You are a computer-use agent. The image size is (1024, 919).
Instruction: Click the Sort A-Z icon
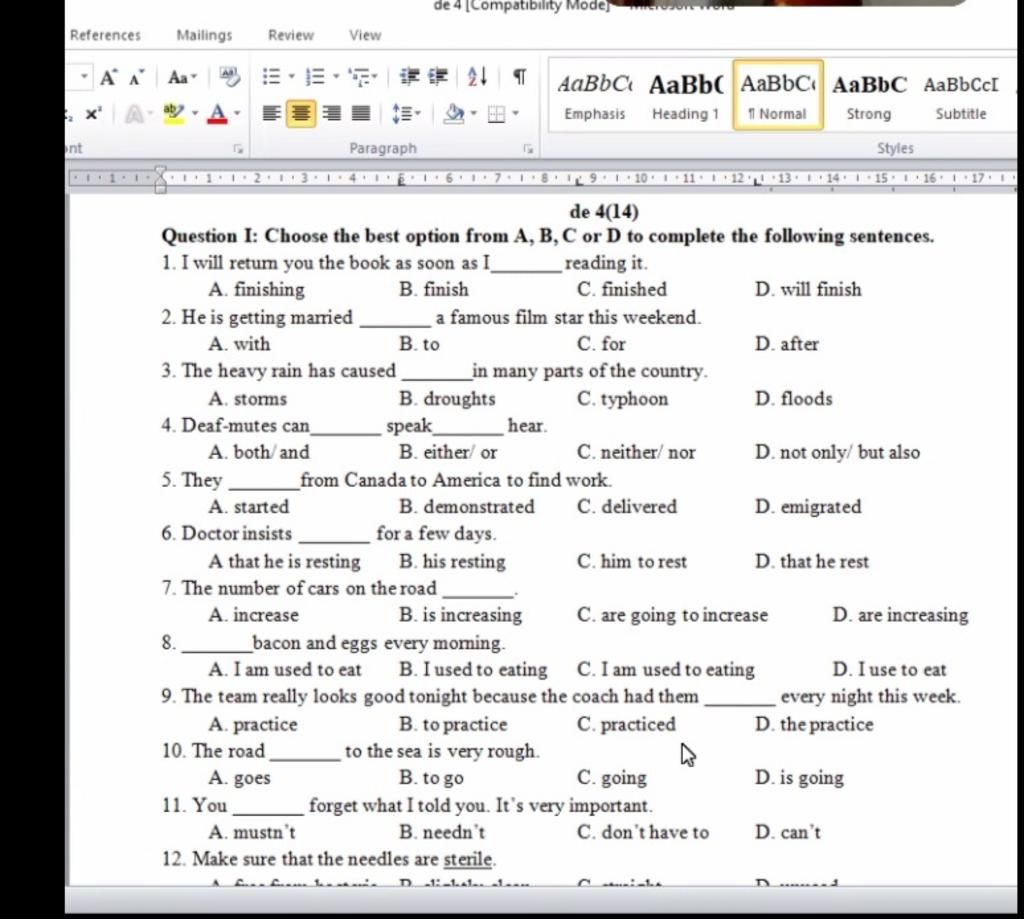tap(477, 77)
